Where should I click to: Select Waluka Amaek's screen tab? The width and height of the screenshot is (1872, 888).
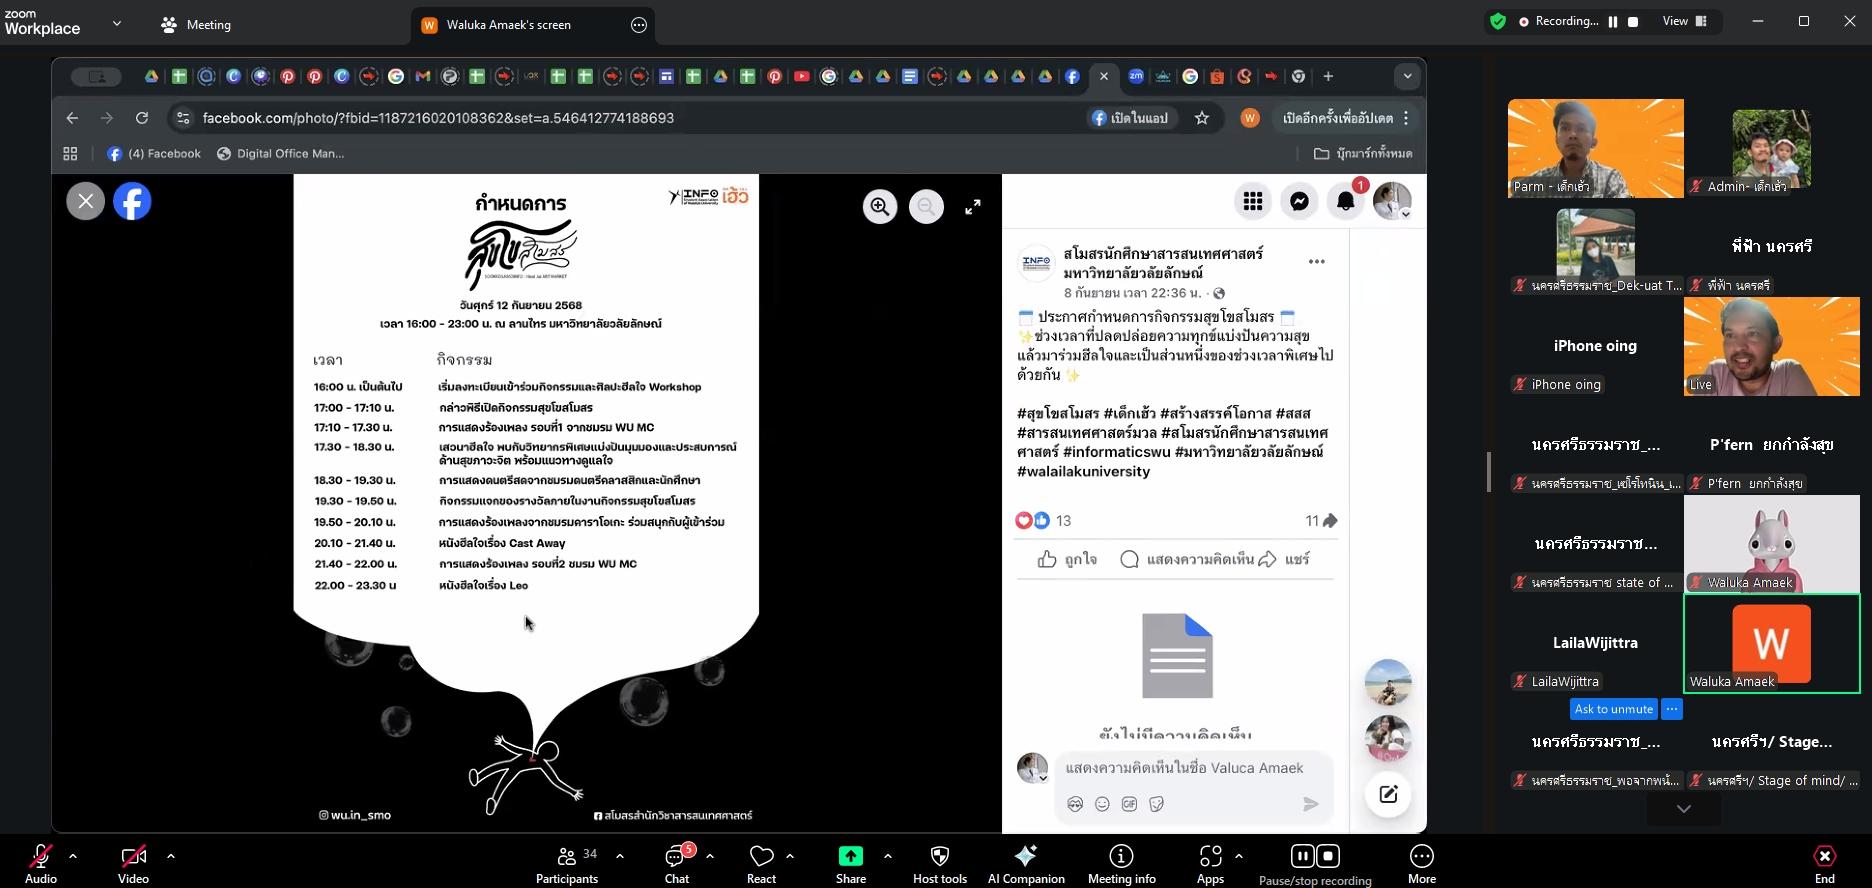click(508, 25)
